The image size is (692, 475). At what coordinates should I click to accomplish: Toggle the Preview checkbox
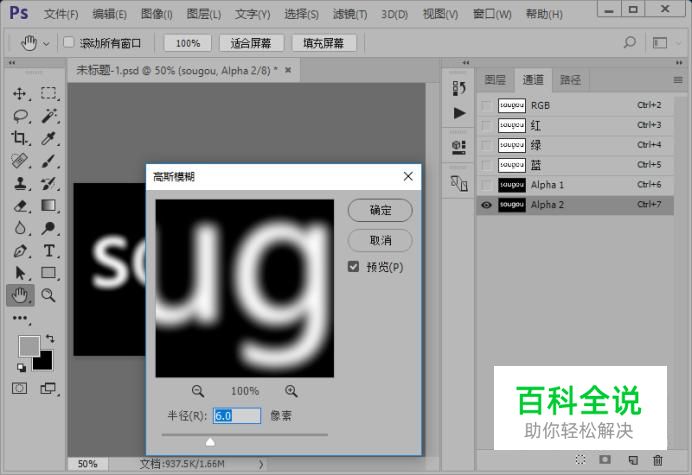coord(353,267)
